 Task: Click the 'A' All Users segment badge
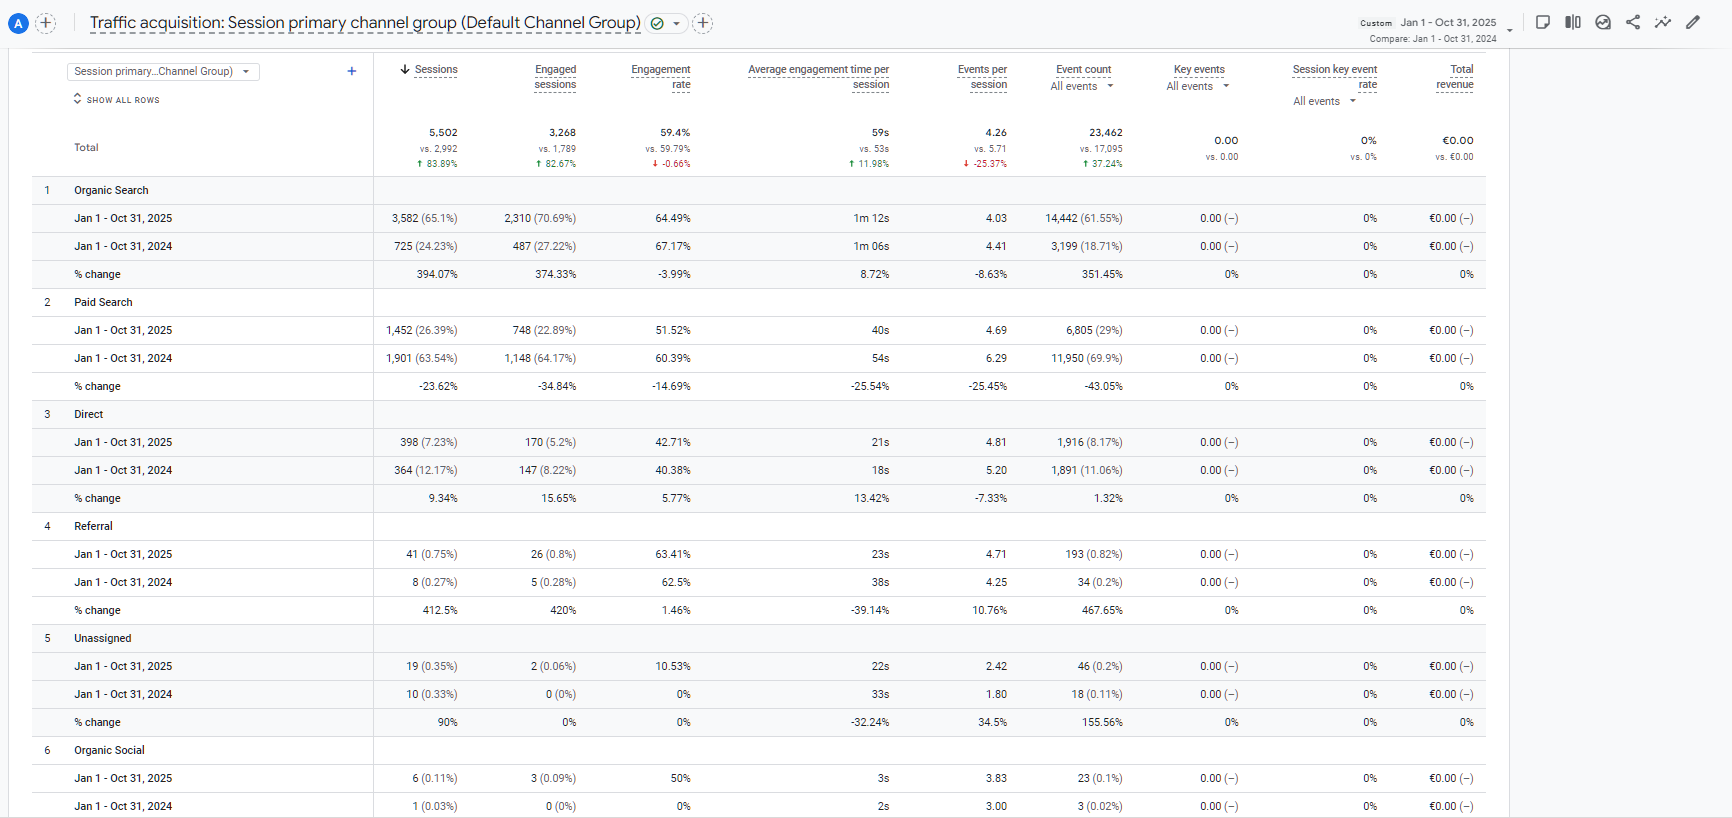pos(18,23)
